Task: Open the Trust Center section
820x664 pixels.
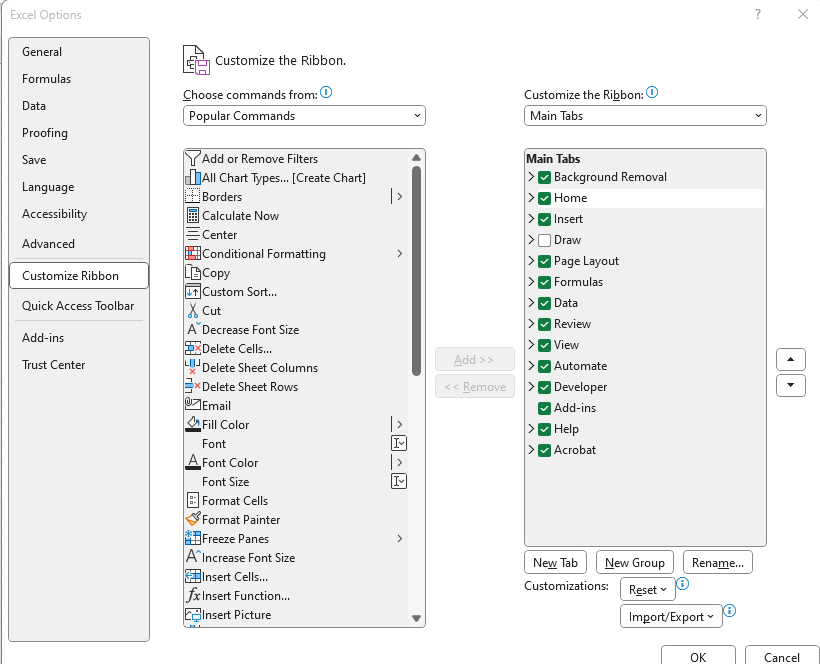Action: [x=53, y=365]
